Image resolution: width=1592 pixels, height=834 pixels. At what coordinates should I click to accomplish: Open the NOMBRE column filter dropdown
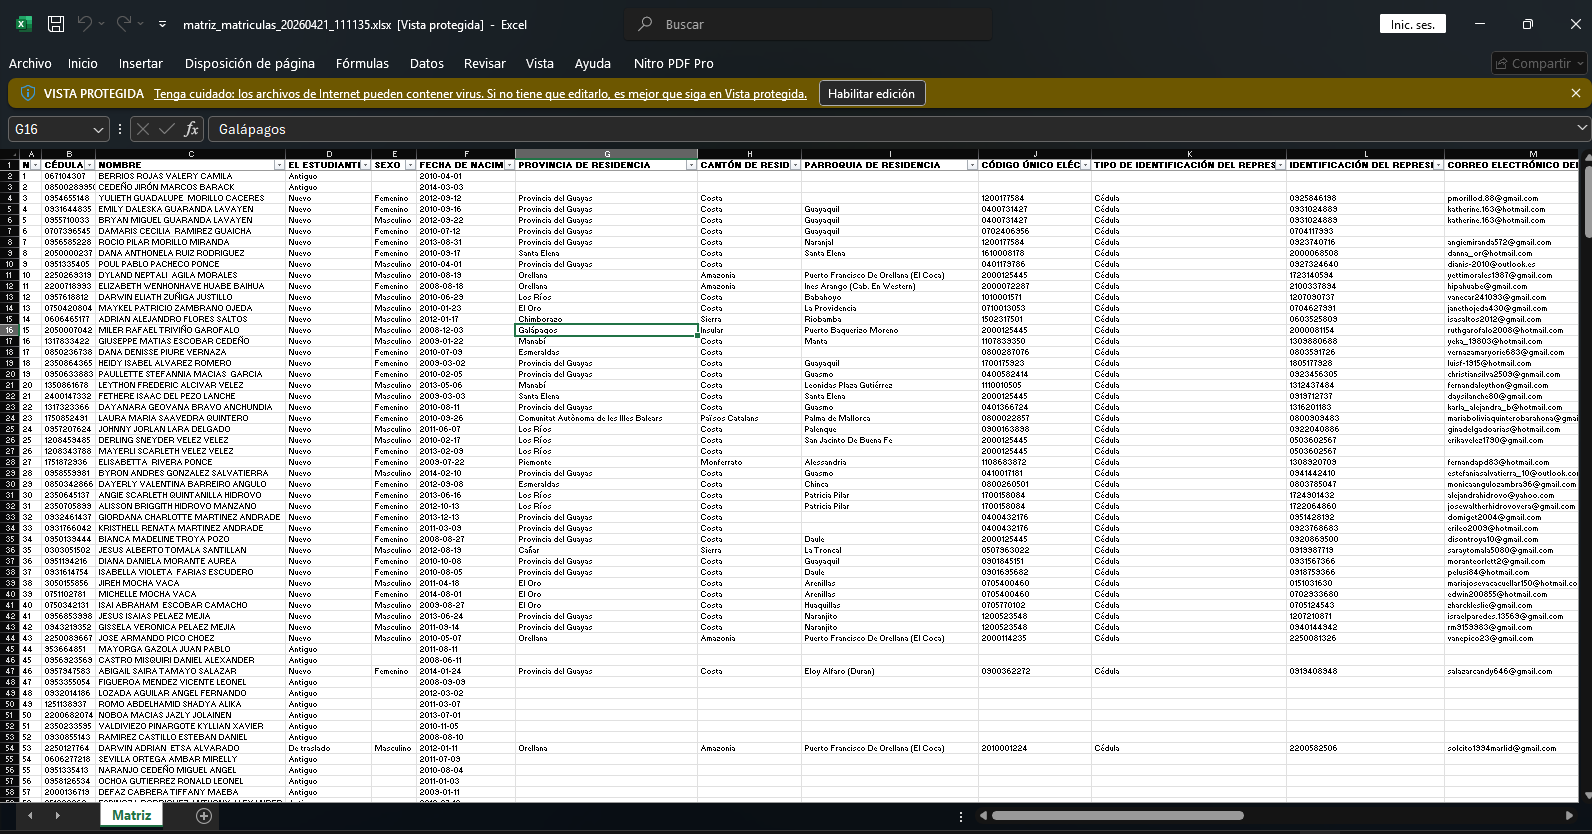pos(279,165)
